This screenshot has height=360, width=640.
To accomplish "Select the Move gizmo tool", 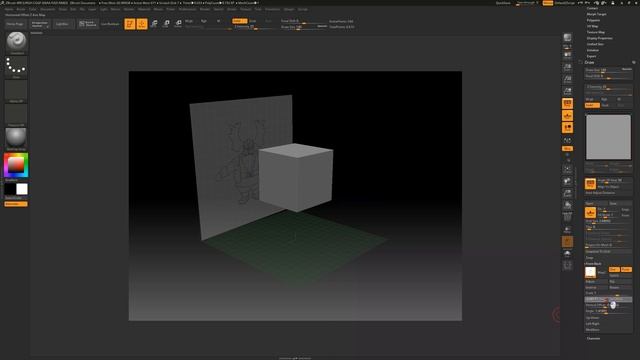I will coord(154,24).
